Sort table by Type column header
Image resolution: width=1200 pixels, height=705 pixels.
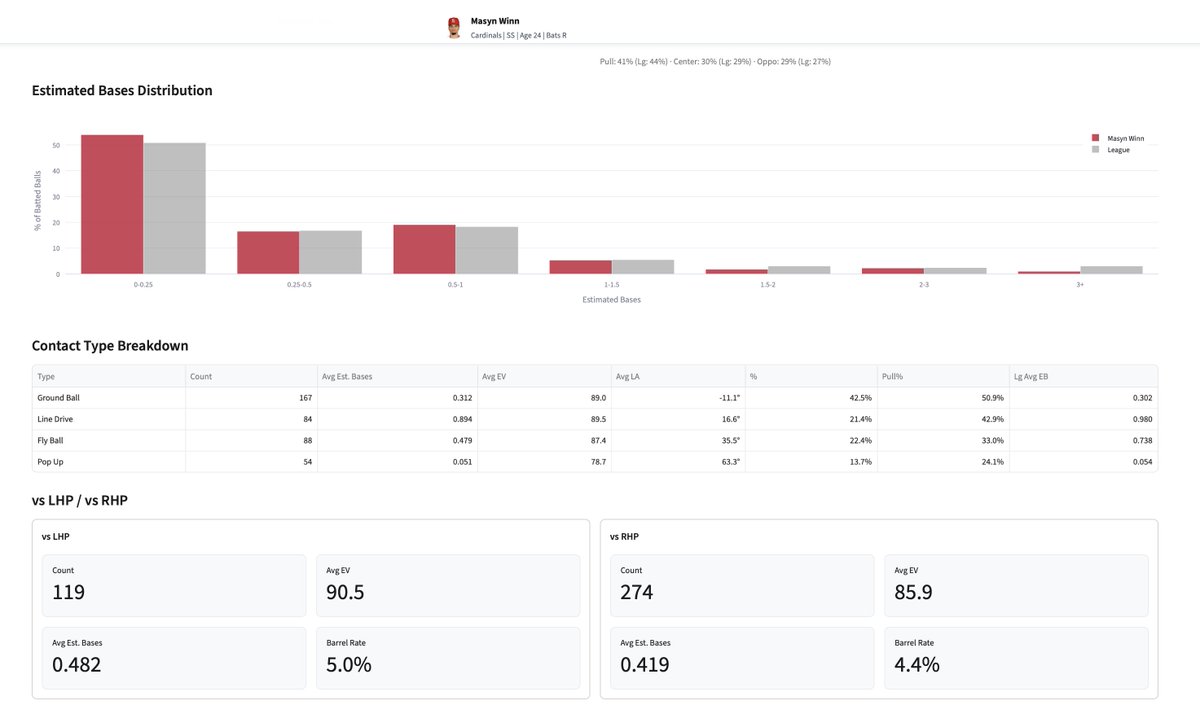coord(109,377)
